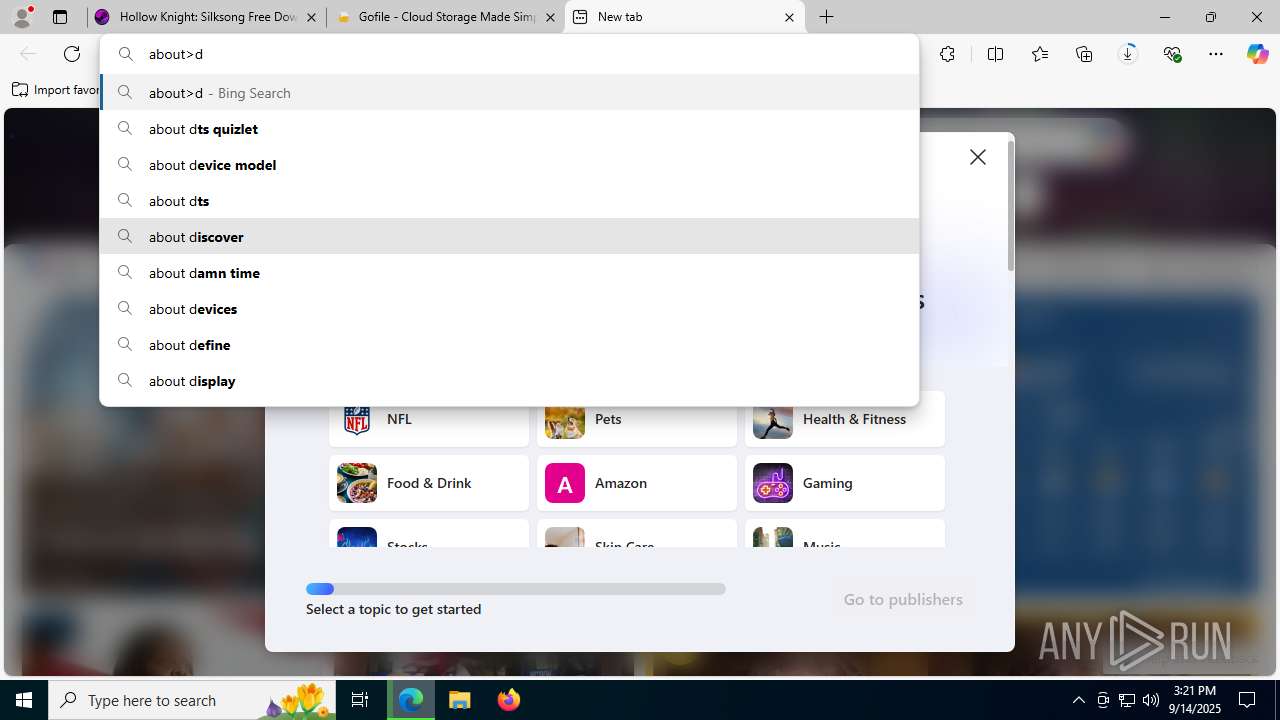Image resolution: width=1280 pixels, height=720 pixels.
Task: Open Copilot icon
Action: tap(1257, 54)
